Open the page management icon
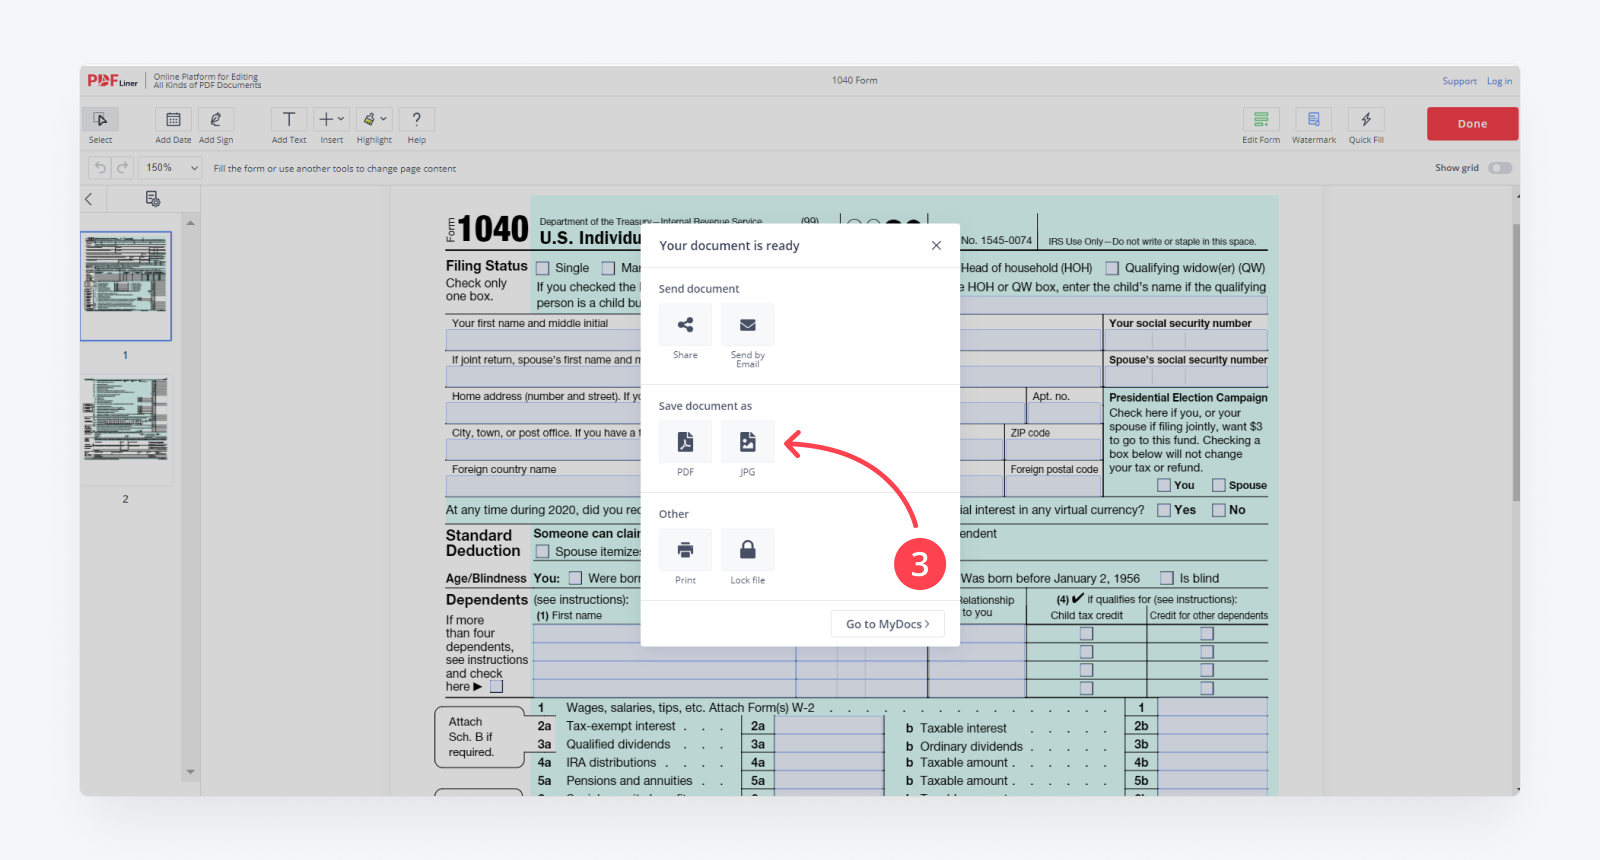Viewport: 1600px width, 860px height. tap(153, 199)
